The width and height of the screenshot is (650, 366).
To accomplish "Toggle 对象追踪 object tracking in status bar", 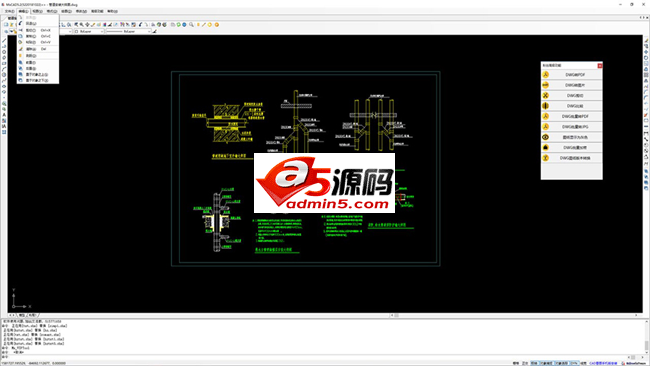I will click(x=561, y=363).
